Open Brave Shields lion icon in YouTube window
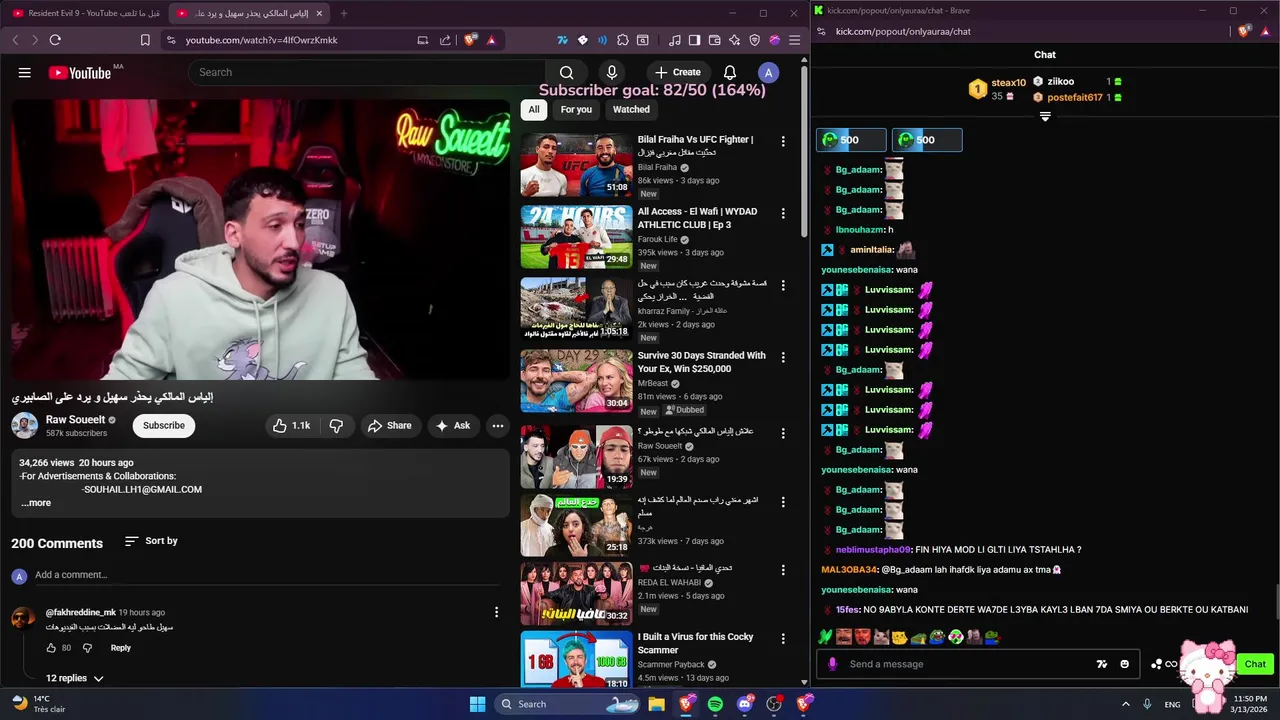This screenshot has width=1280, height=720. coord(470,40)
